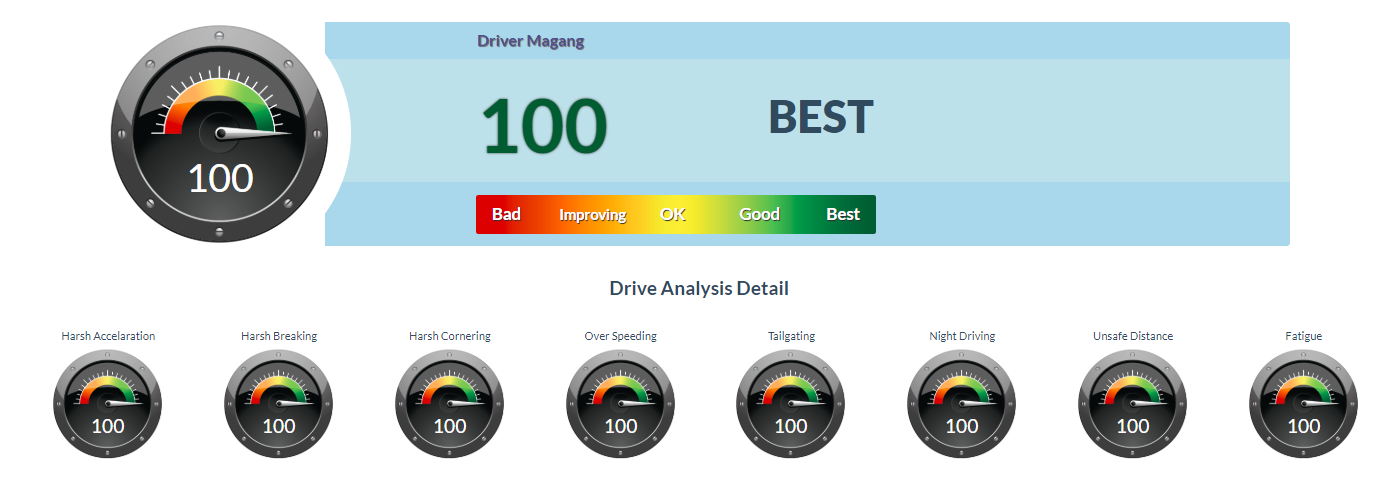The image size is (1379, 492).
Task: Click the Night Driving label text
Action: click(x=962, y=336)
